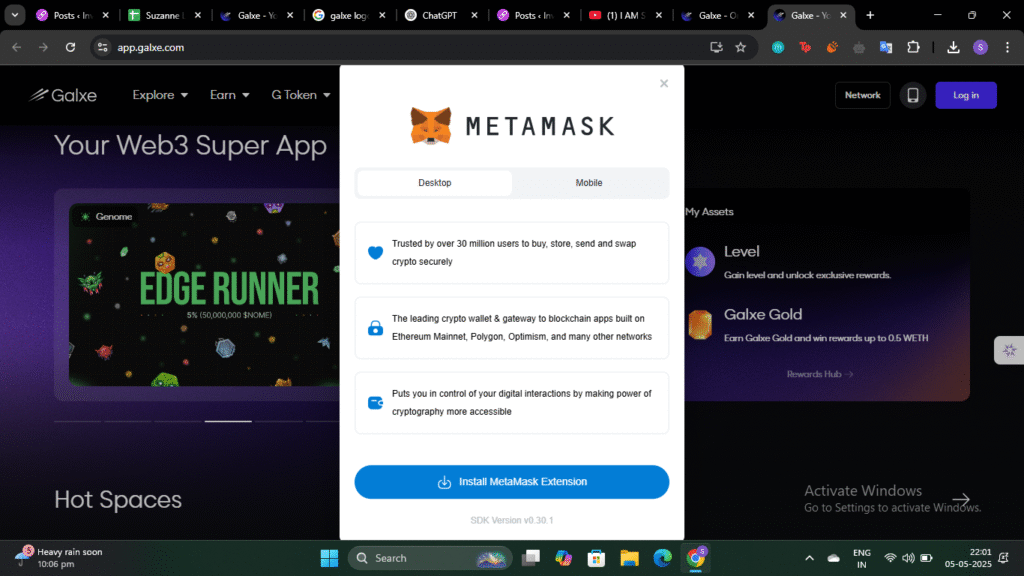Open Microsoft Store from the taskbar
Screen dimensions: 1024x576
[596, 558]
